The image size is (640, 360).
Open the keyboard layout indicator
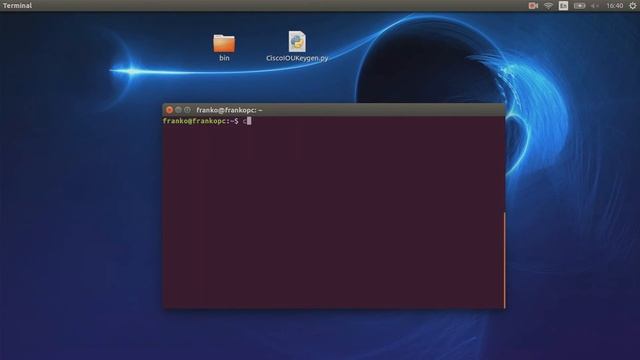[x=563, y=6]
